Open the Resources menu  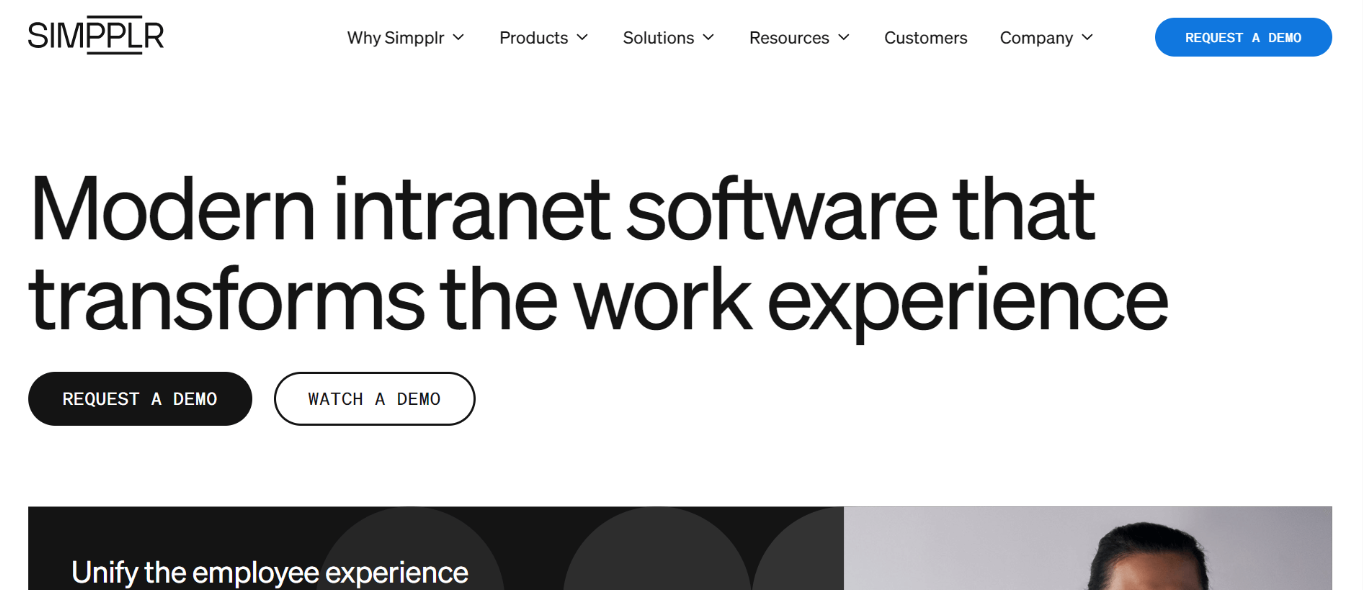click(x=799, y=38)
